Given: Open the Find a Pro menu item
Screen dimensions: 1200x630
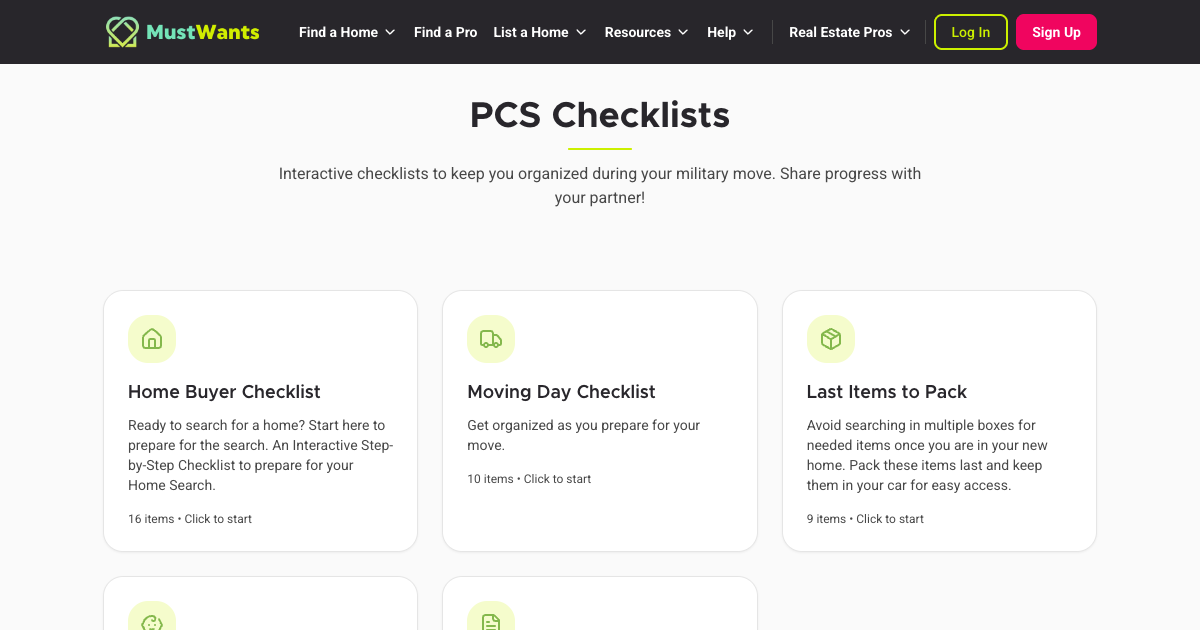Looking at the screenshot, I should 445,32.
